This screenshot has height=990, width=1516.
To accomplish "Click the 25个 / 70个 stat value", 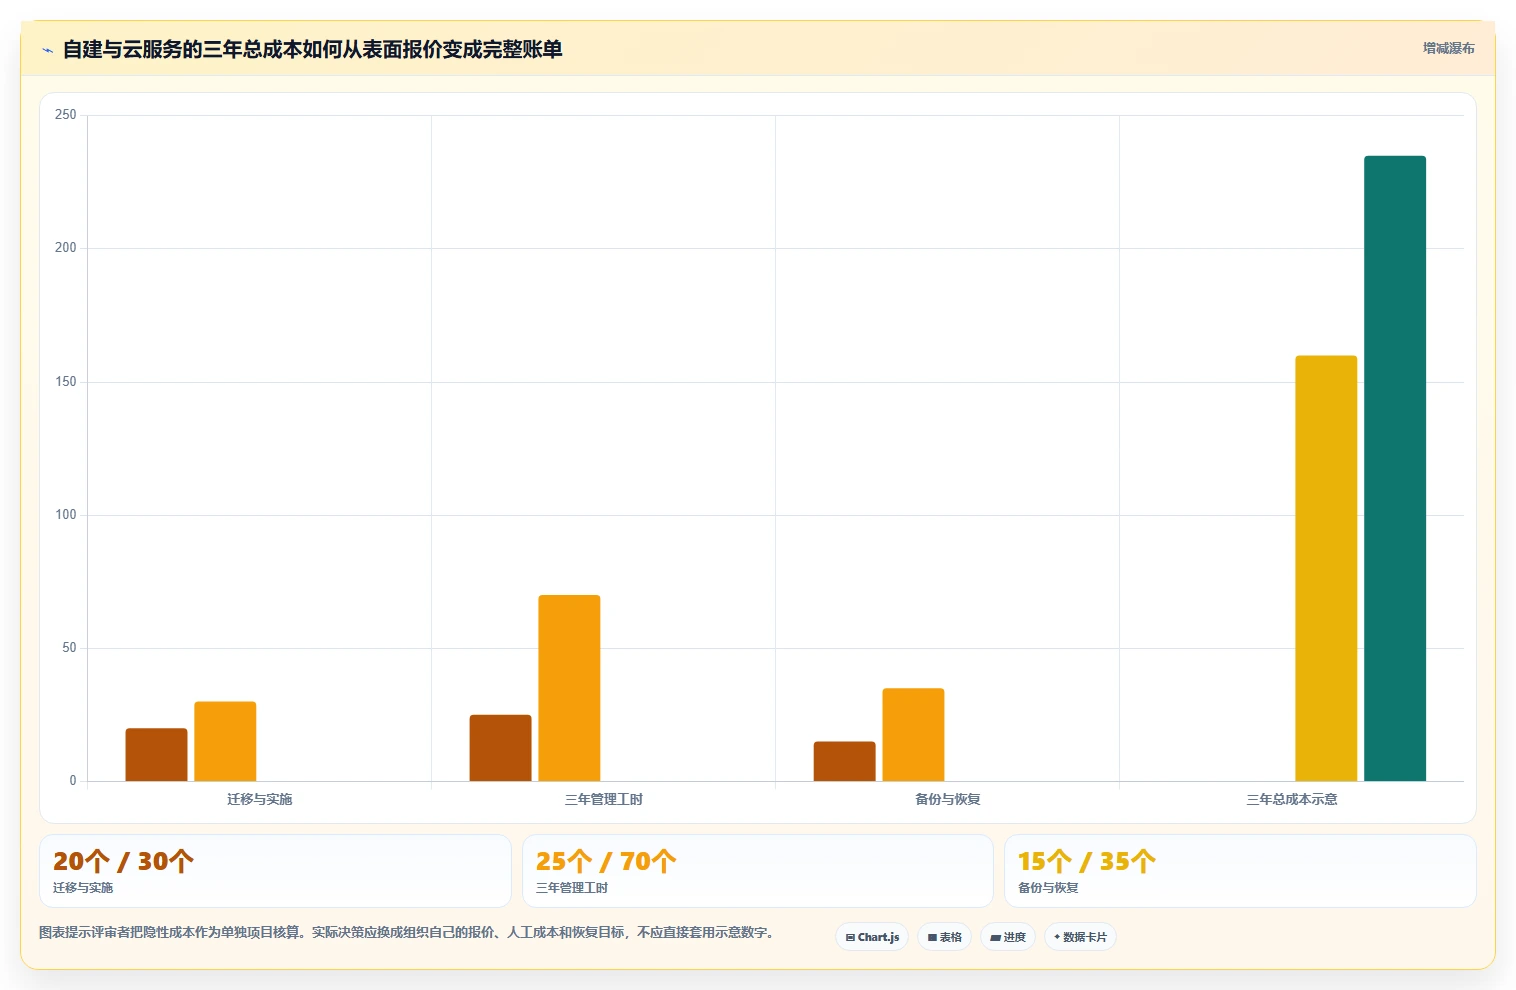I will point(606,861).
